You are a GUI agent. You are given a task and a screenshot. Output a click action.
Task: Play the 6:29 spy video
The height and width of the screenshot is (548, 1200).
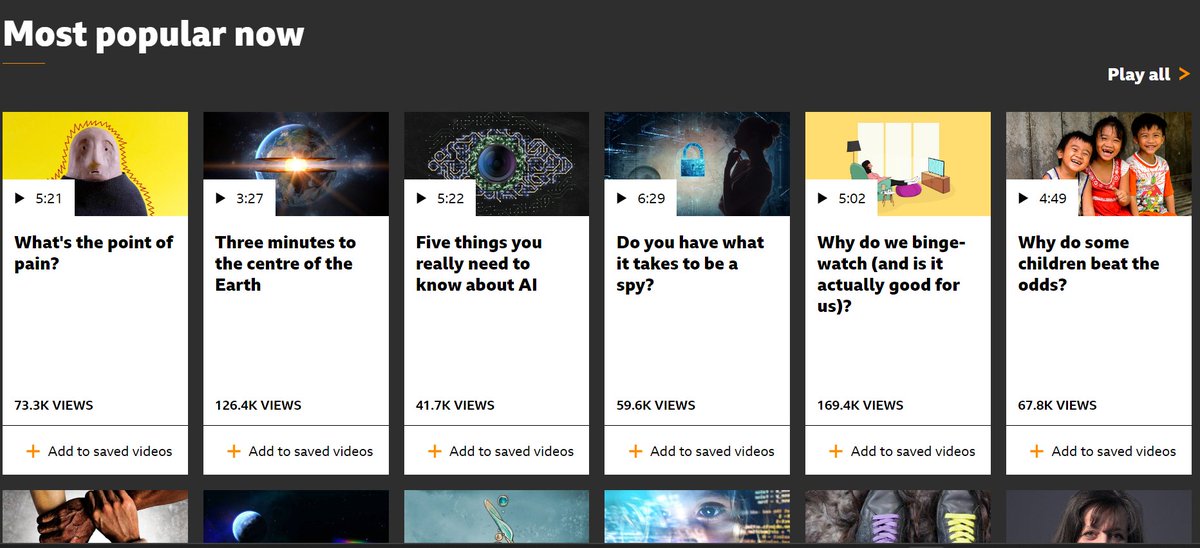point(641,198)
